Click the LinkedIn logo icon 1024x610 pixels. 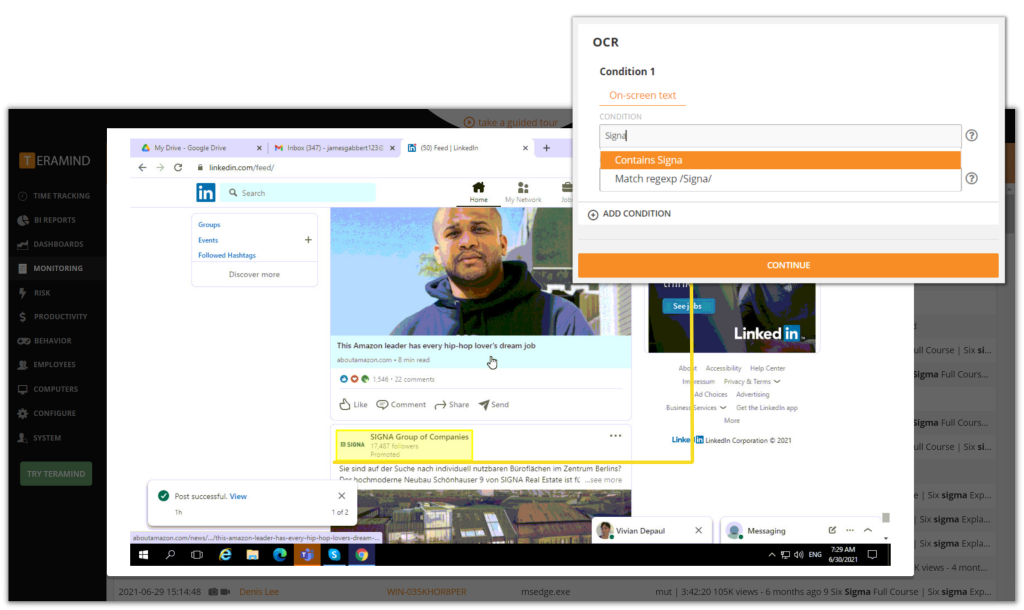(206, 193)
